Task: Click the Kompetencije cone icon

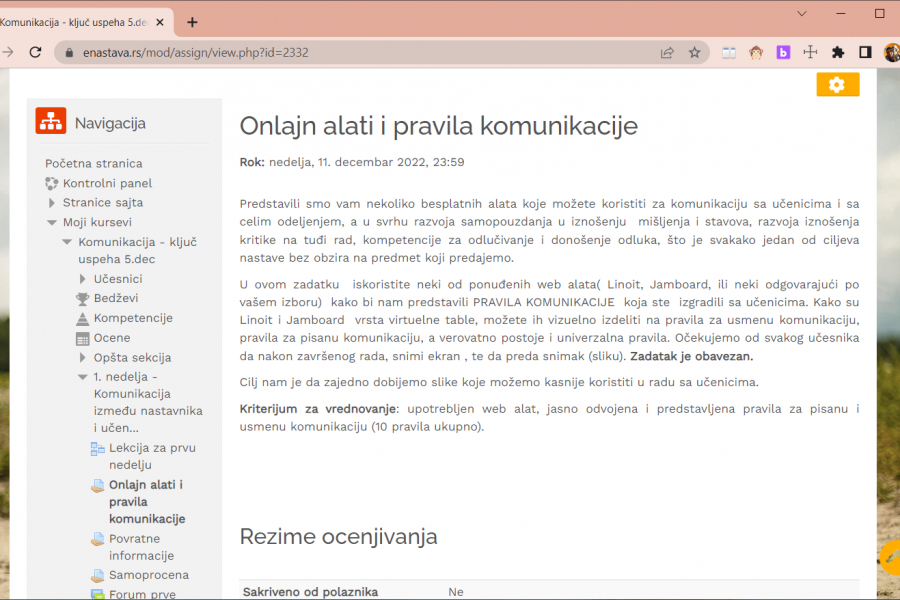Action: point(83,318)
